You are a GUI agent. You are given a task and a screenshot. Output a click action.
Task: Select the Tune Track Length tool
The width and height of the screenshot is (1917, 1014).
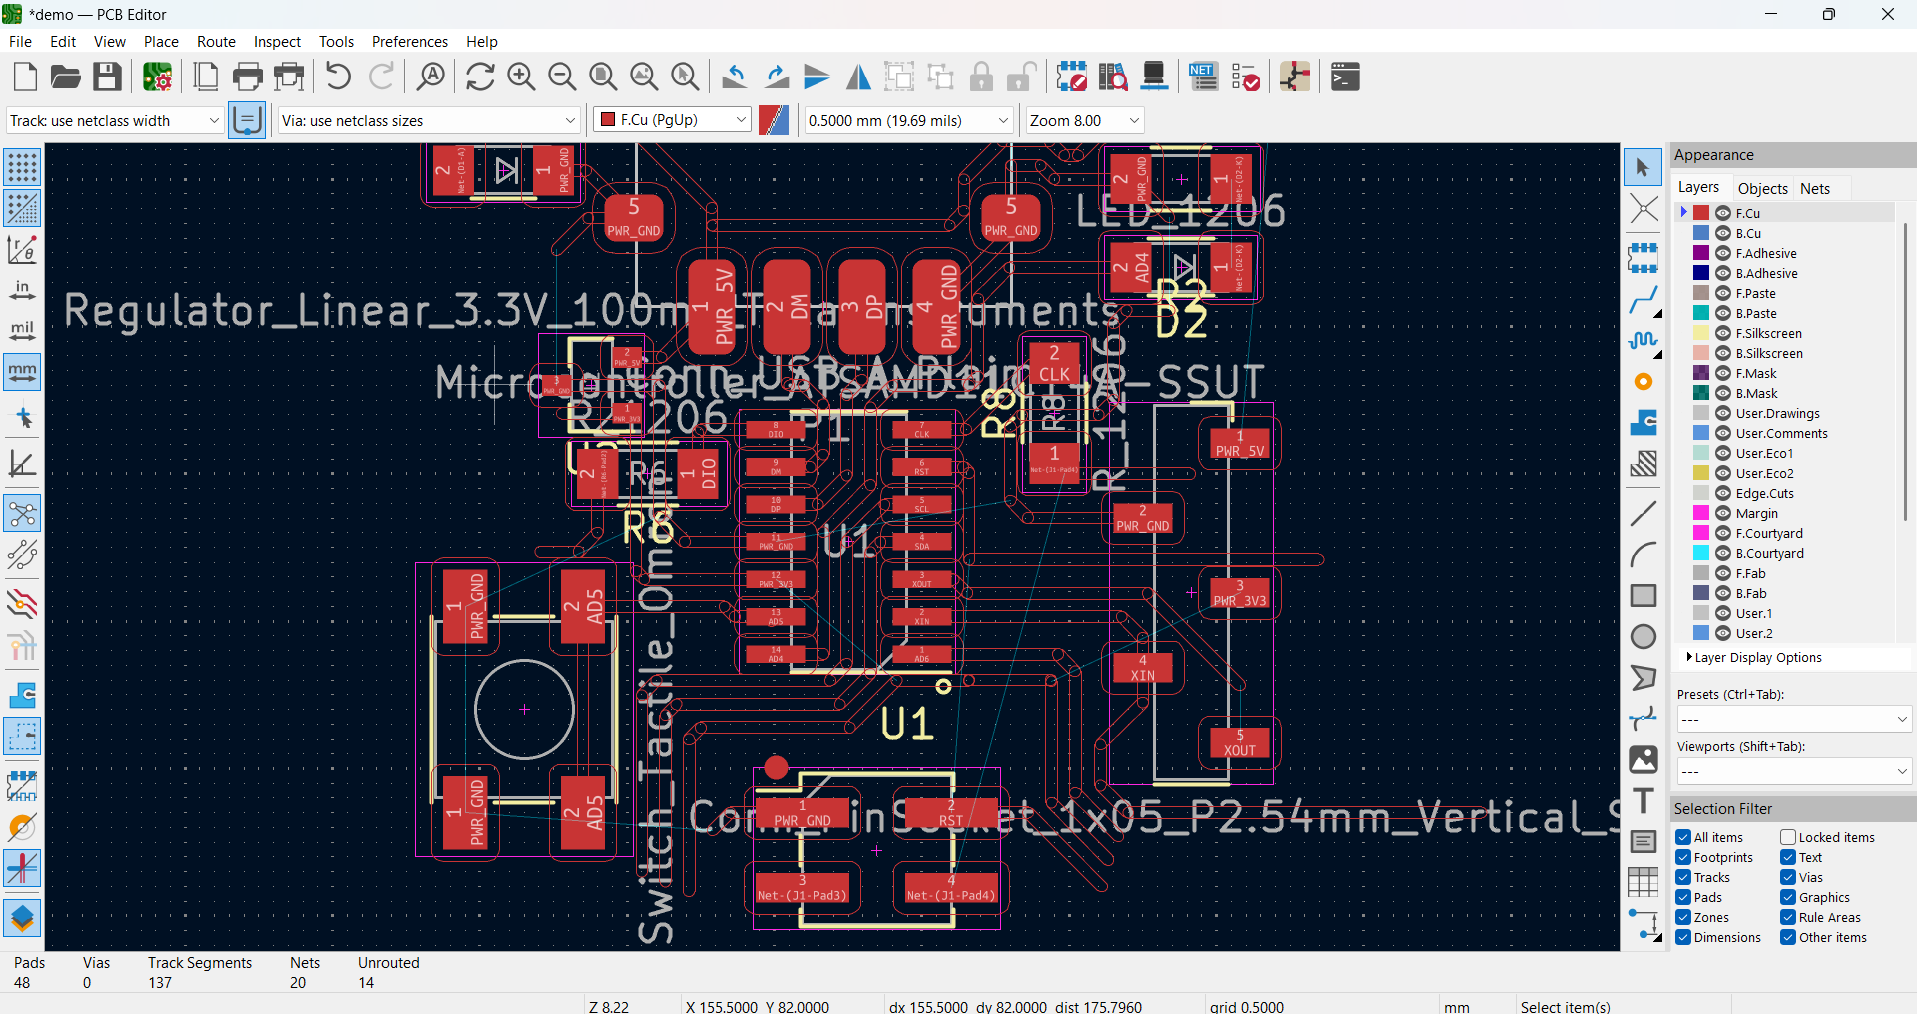click(1643, 341)
